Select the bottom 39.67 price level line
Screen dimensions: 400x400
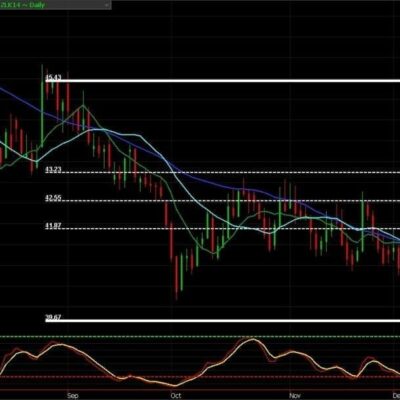223,321
